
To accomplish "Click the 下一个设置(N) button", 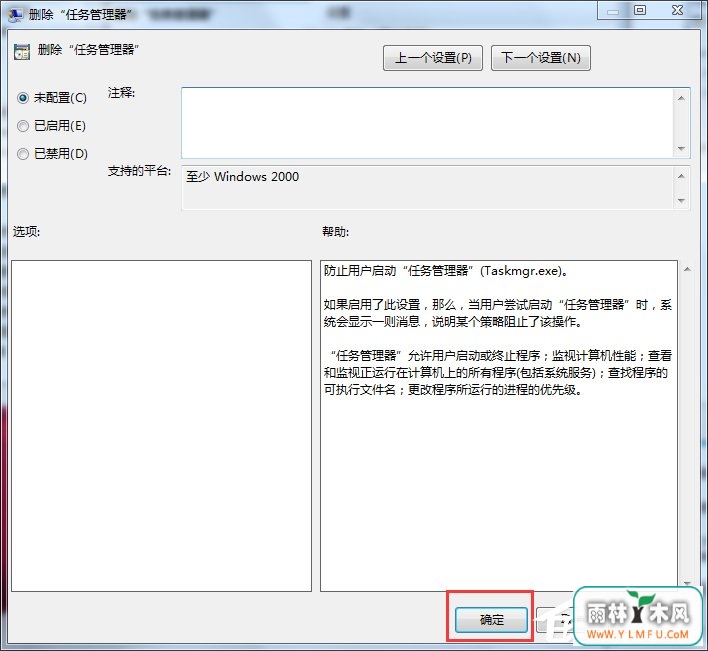I will (540, 58).
